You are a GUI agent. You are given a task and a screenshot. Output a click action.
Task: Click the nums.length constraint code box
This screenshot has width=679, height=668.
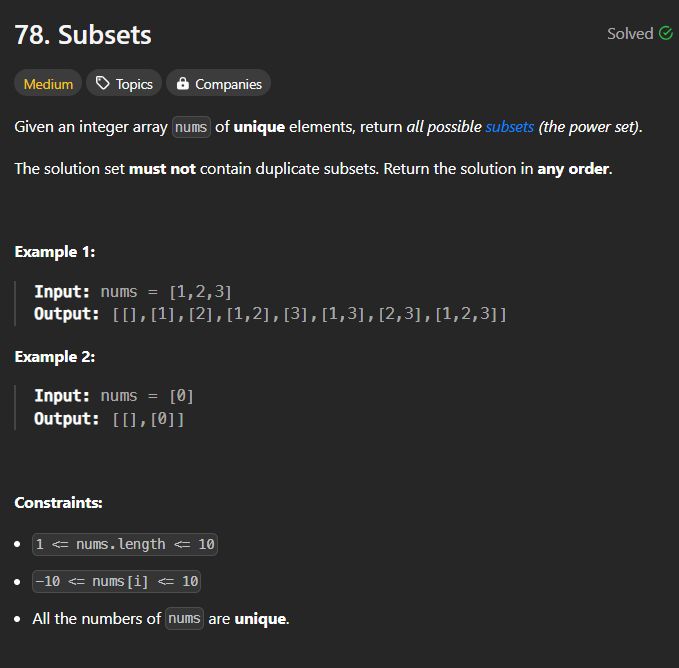[125, 544]
